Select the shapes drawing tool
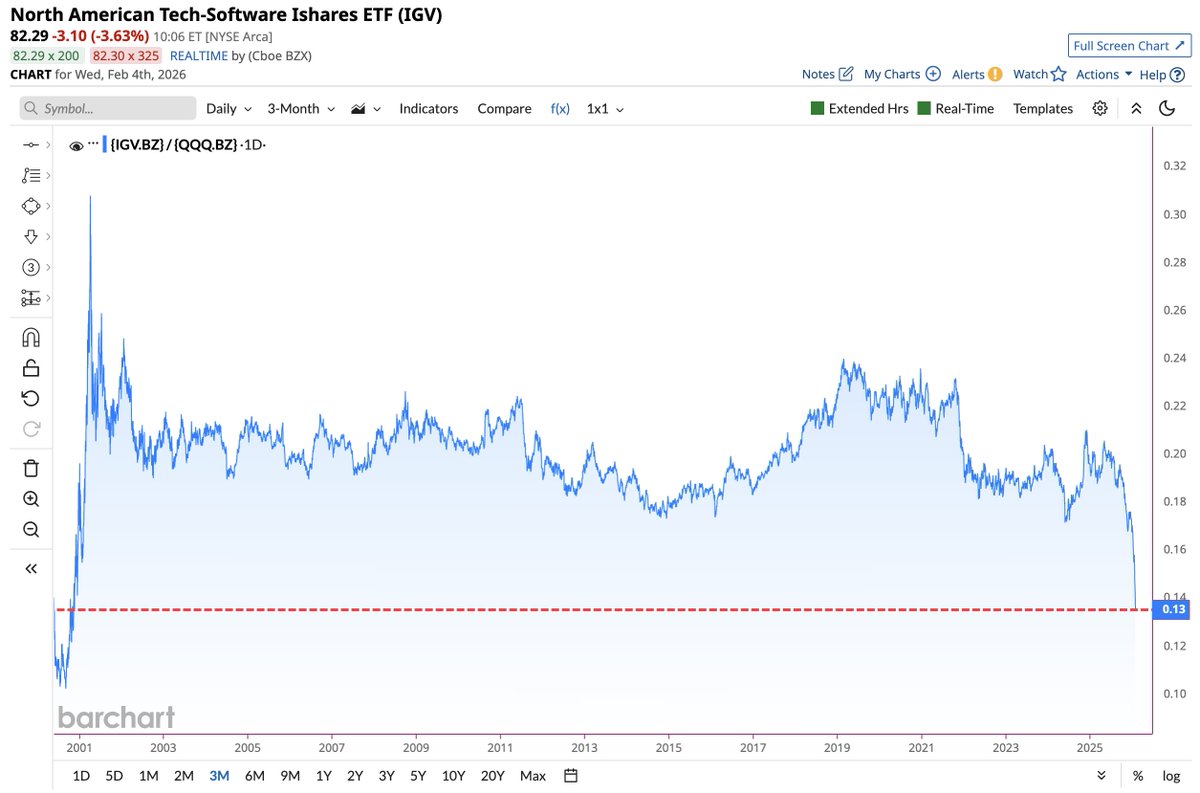Image resolution: width=1200 pixels, height=793 pixels. point(30,206)
